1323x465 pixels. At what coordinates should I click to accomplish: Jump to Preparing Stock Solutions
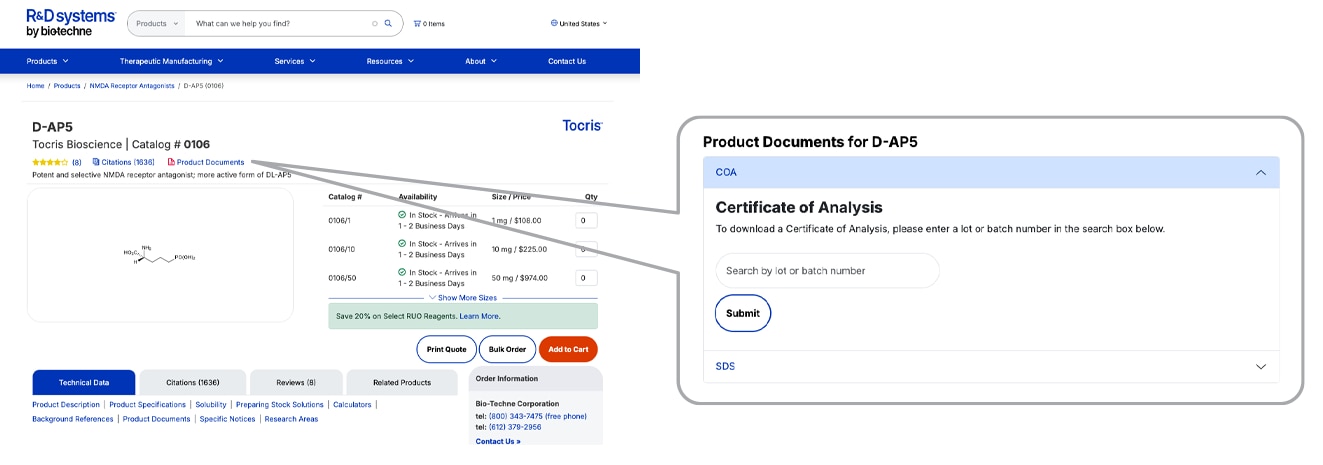tap(280, 405)
